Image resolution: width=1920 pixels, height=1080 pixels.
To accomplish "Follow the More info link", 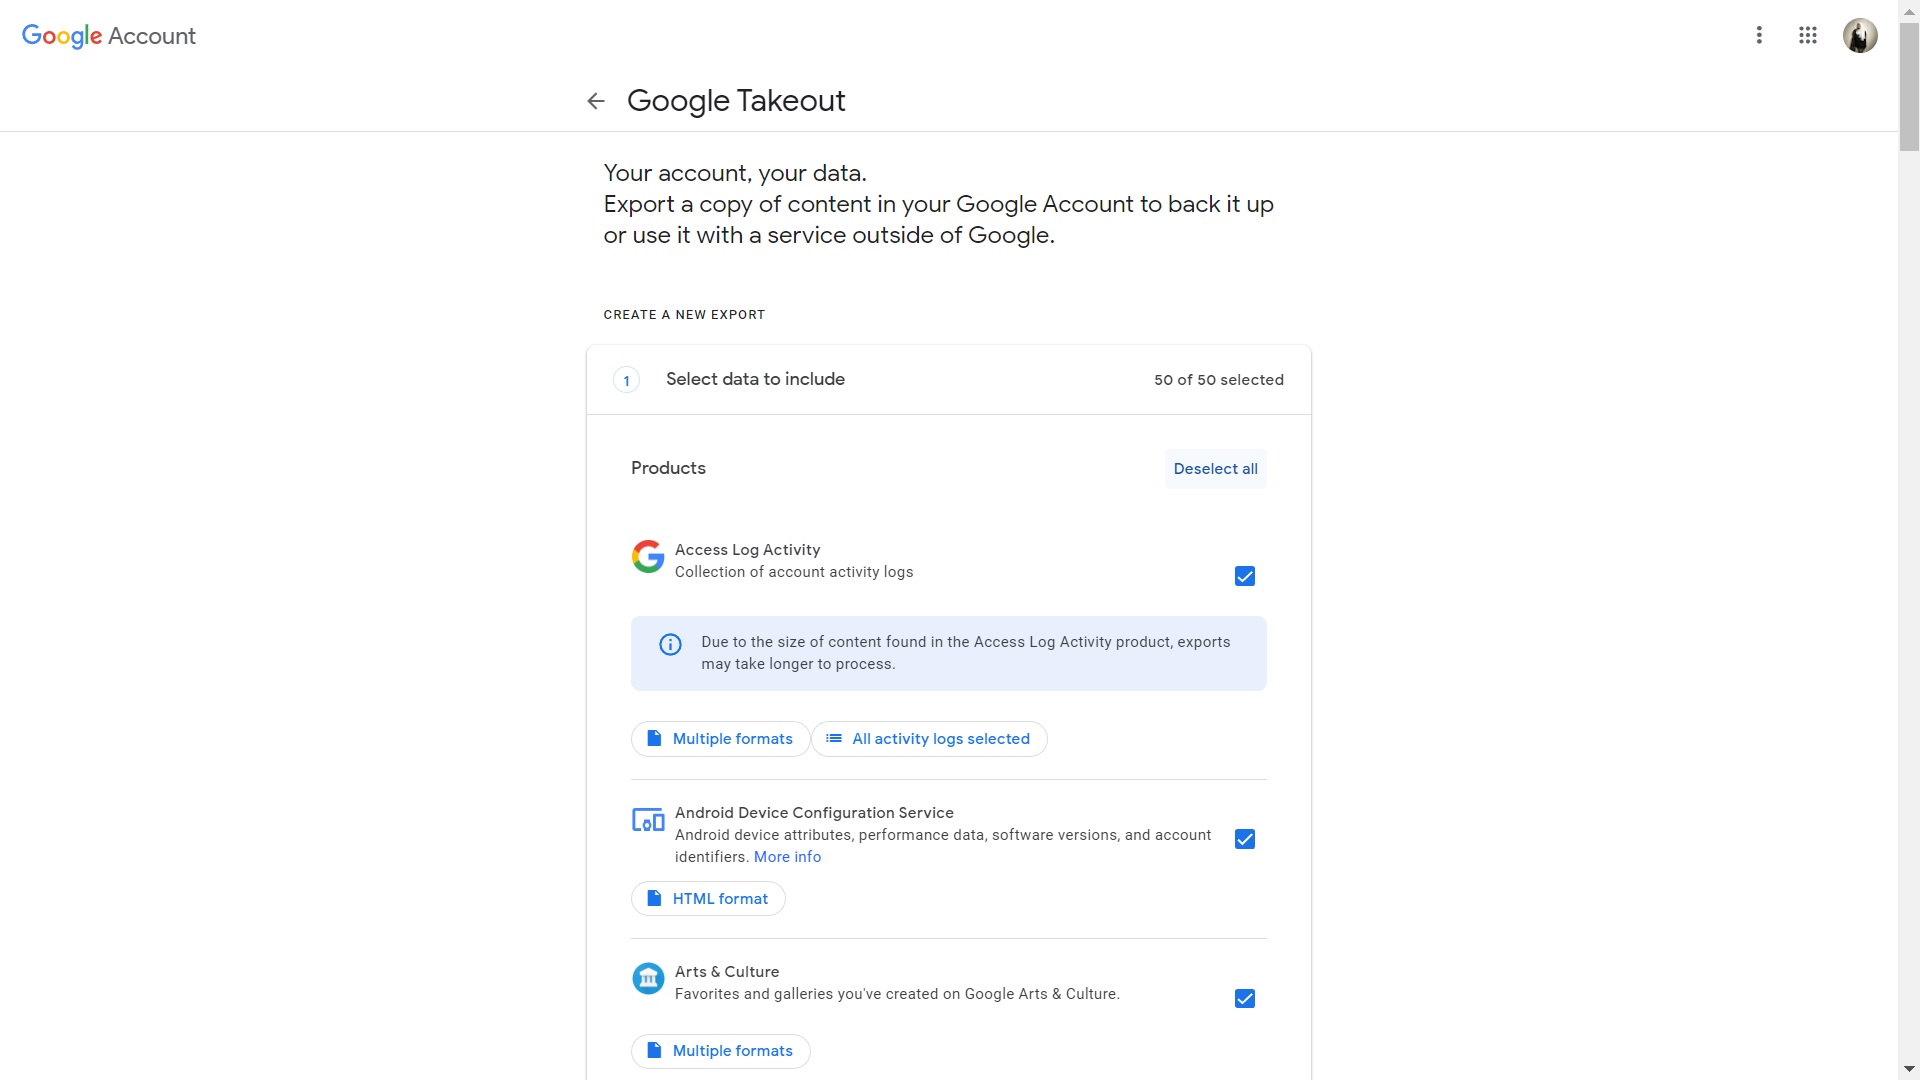I will click(x=787, y=857).
